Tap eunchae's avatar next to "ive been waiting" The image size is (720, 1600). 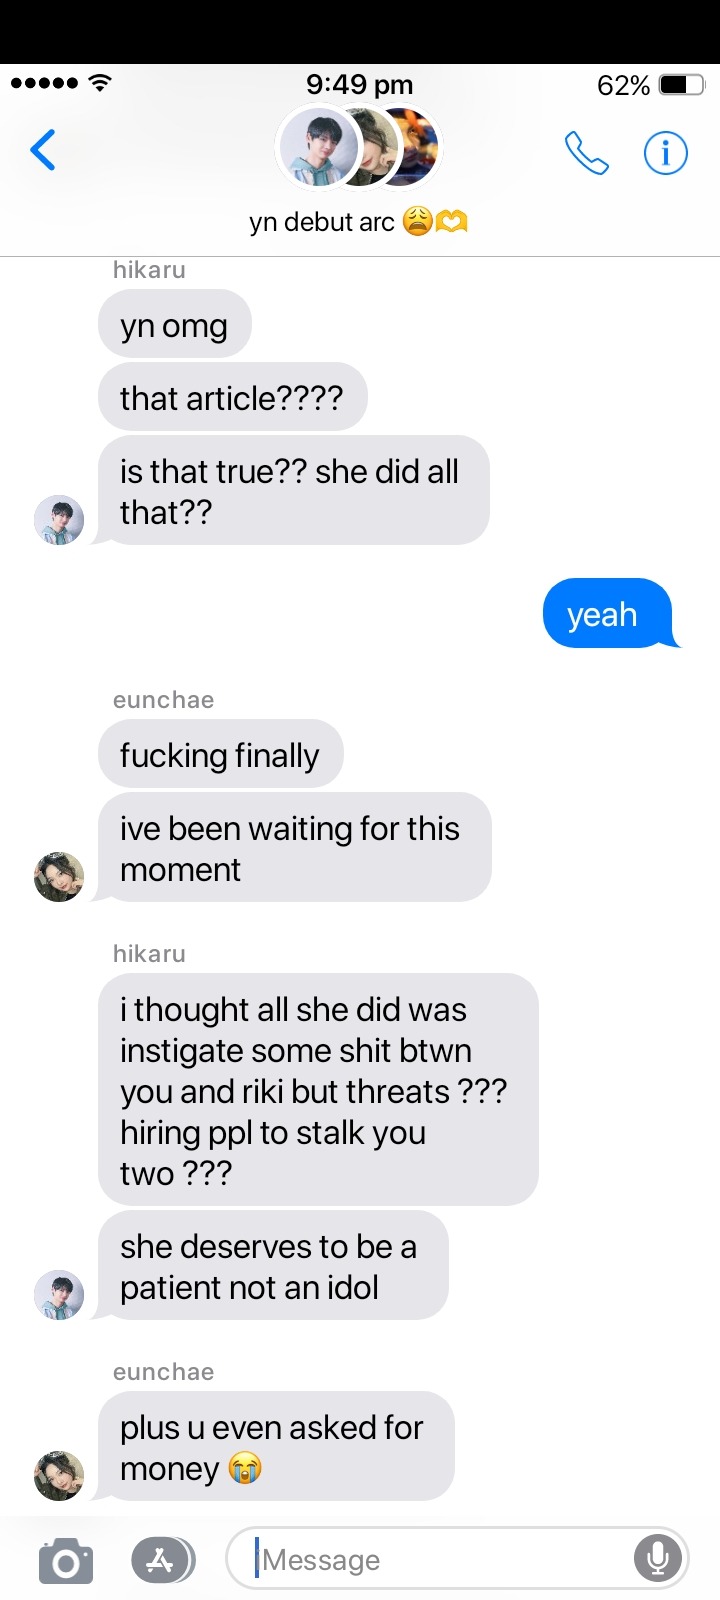click(x=59, y=877)
